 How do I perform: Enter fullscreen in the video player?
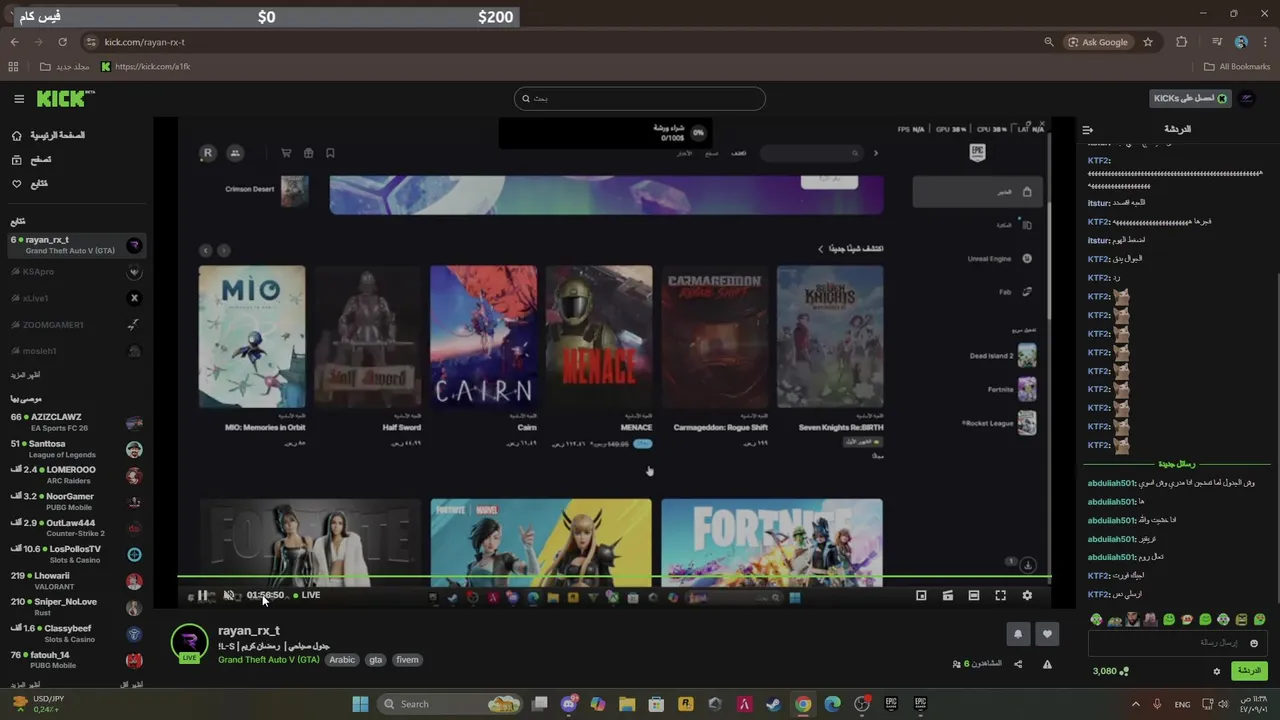tap(1000, 595)
